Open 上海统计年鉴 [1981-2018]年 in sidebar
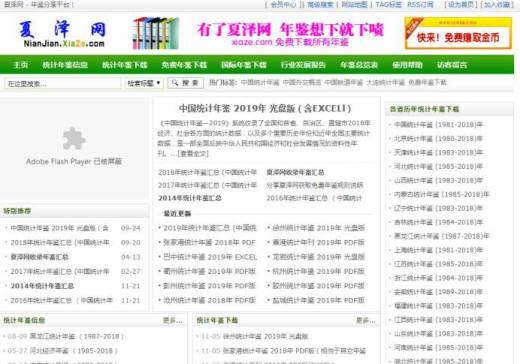 438,250
